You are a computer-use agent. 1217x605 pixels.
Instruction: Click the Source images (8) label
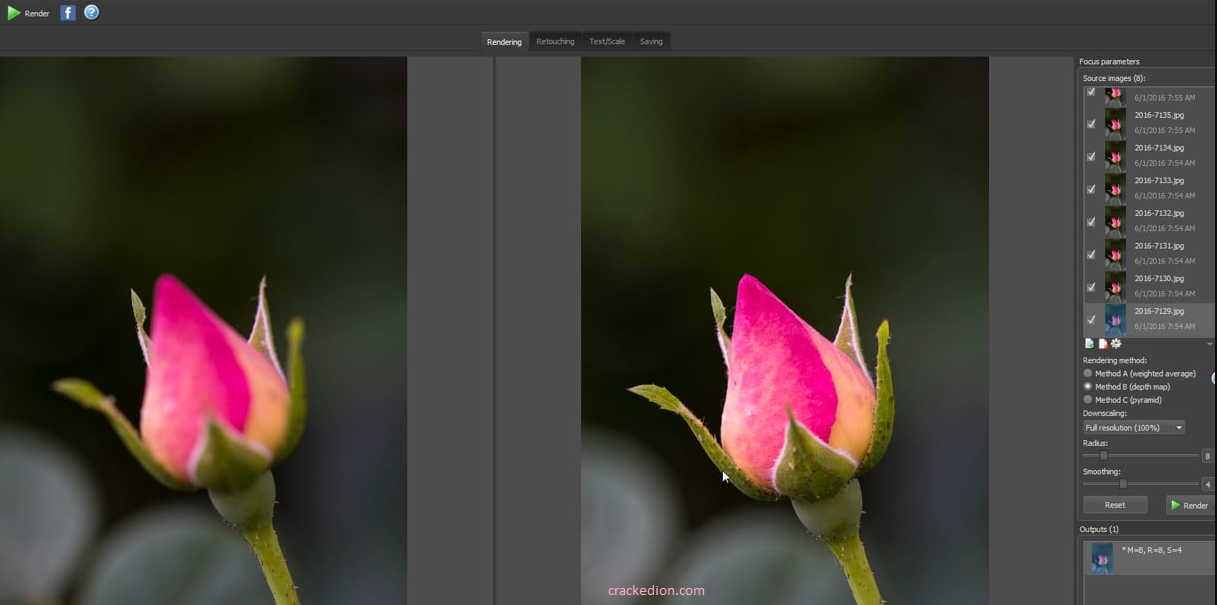click(x=1114, y=78)
